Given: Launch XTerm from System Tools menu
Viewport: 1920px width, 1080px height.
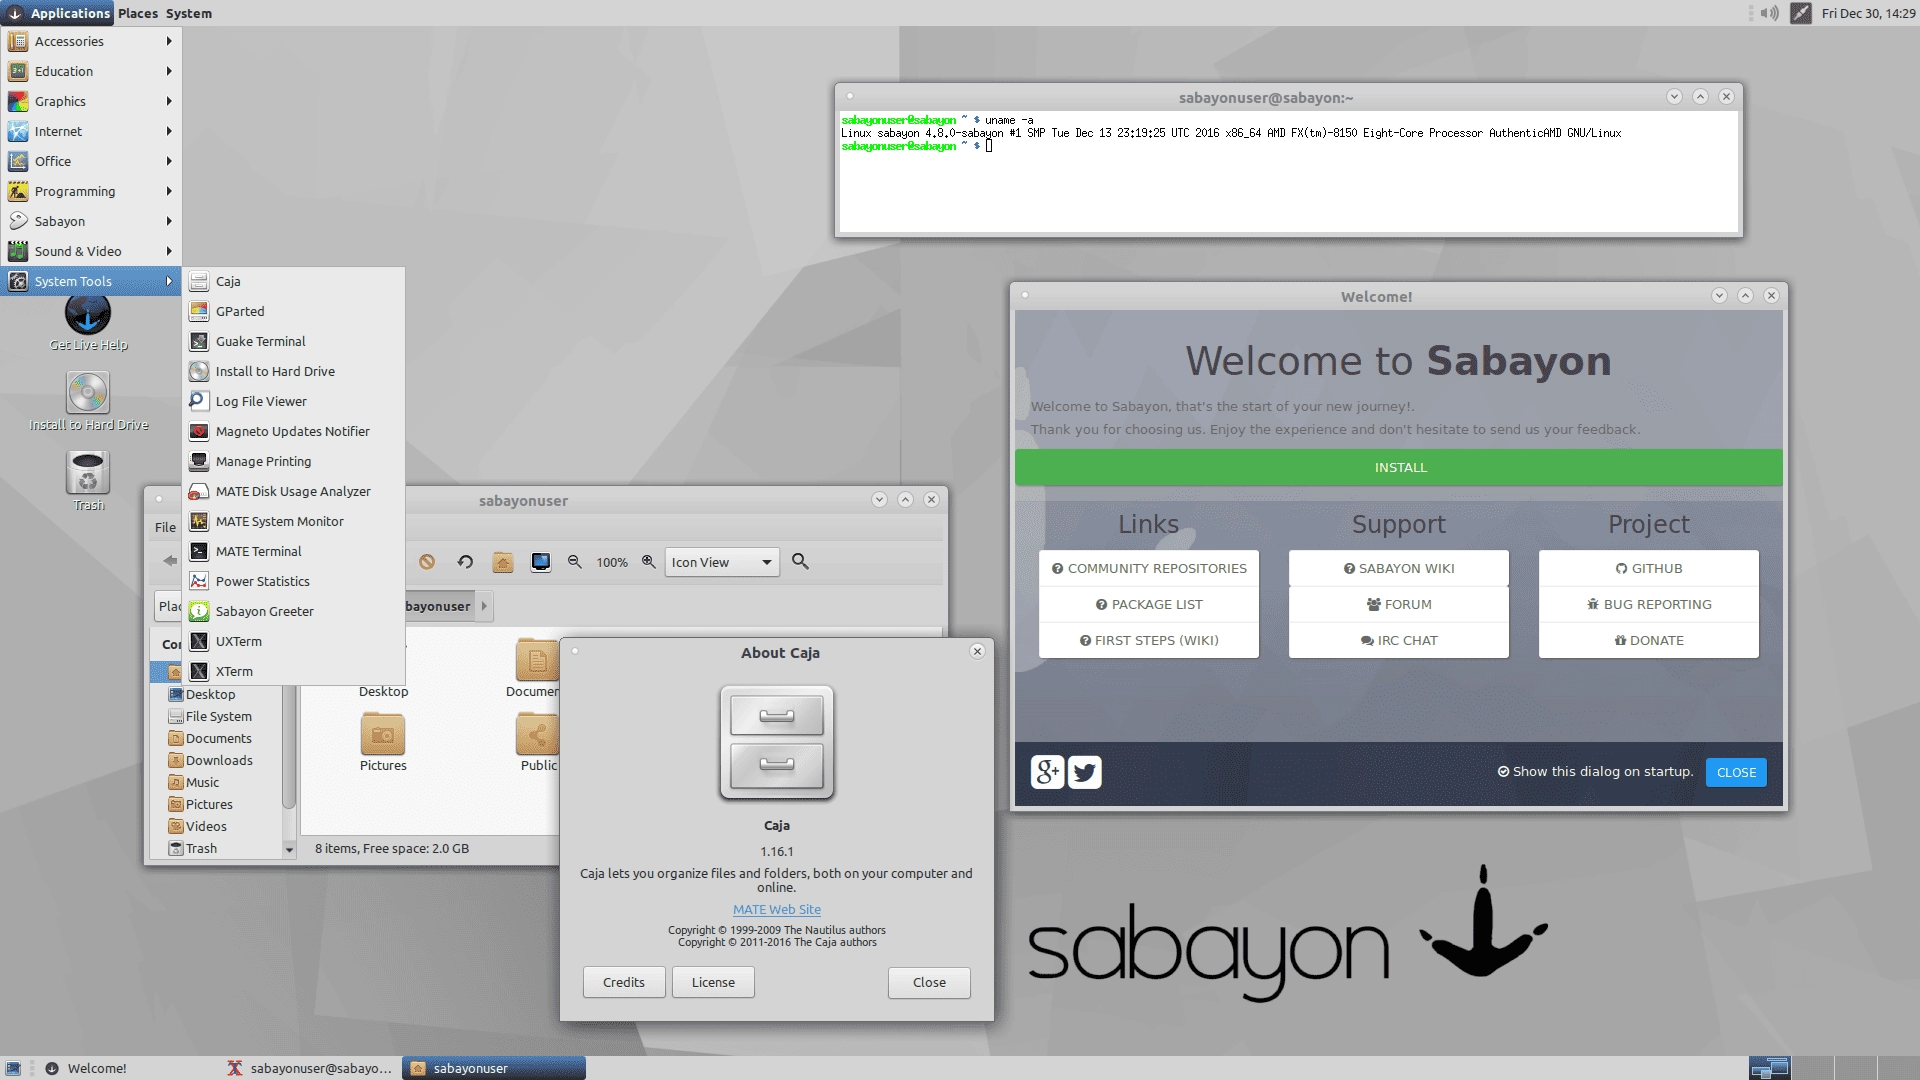Looking at the screenshot, I should [293, 671].
